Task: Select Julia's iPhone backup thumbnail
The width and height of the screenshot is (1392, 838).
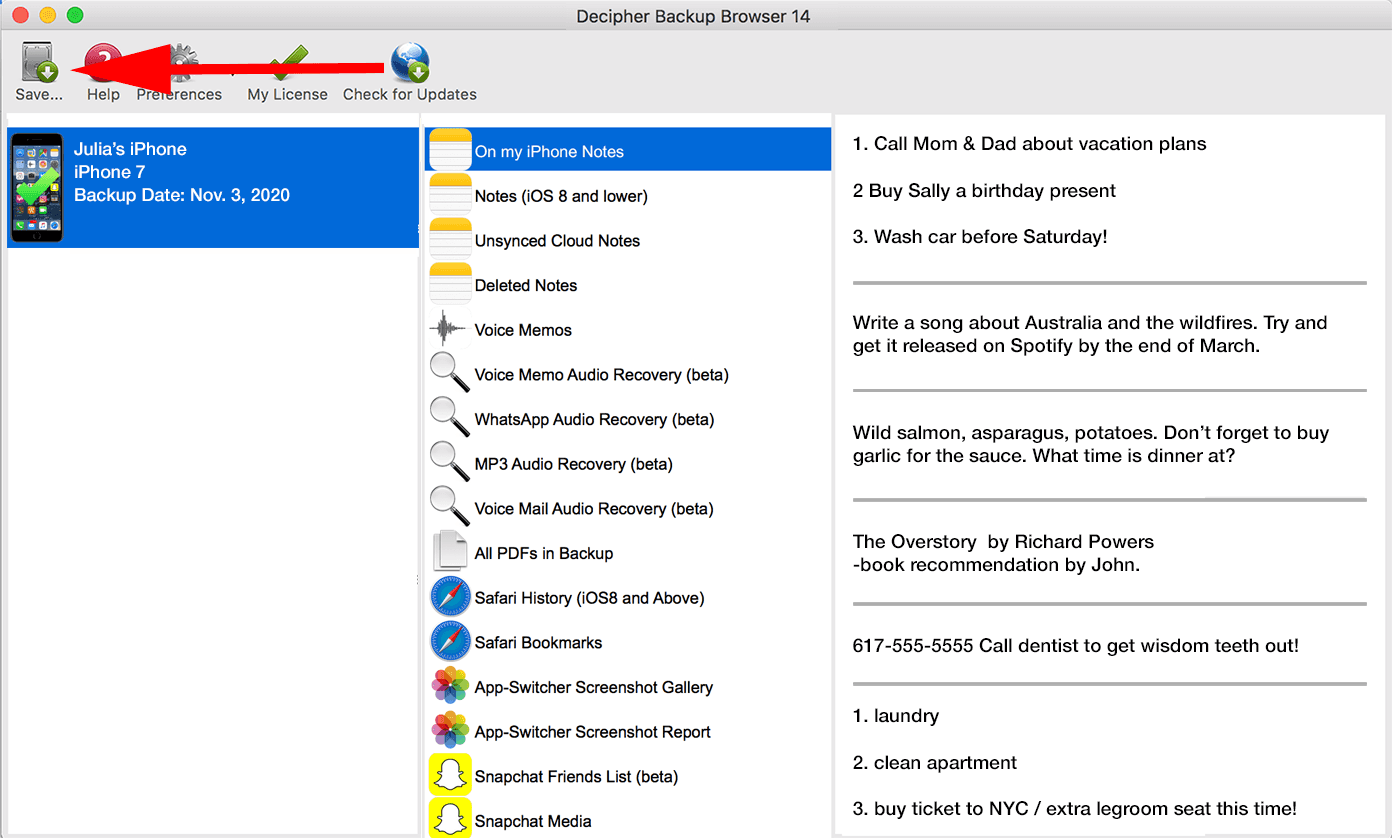Action: coord(37,188)
